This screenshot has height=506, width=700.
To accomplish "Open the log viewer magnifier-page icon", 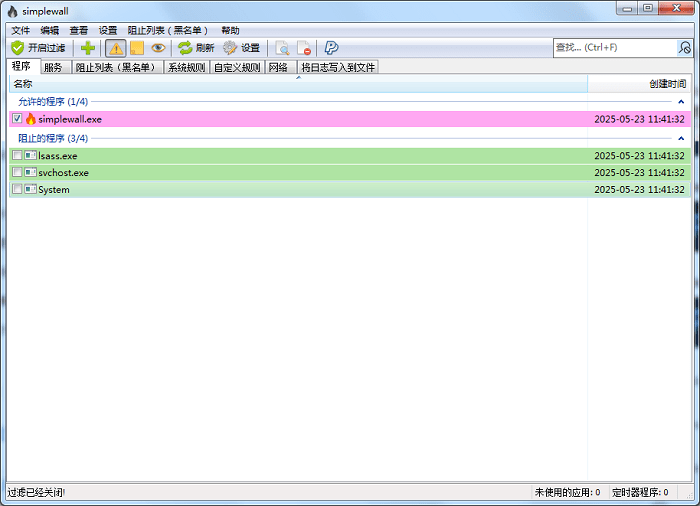I will coord(283,48).
